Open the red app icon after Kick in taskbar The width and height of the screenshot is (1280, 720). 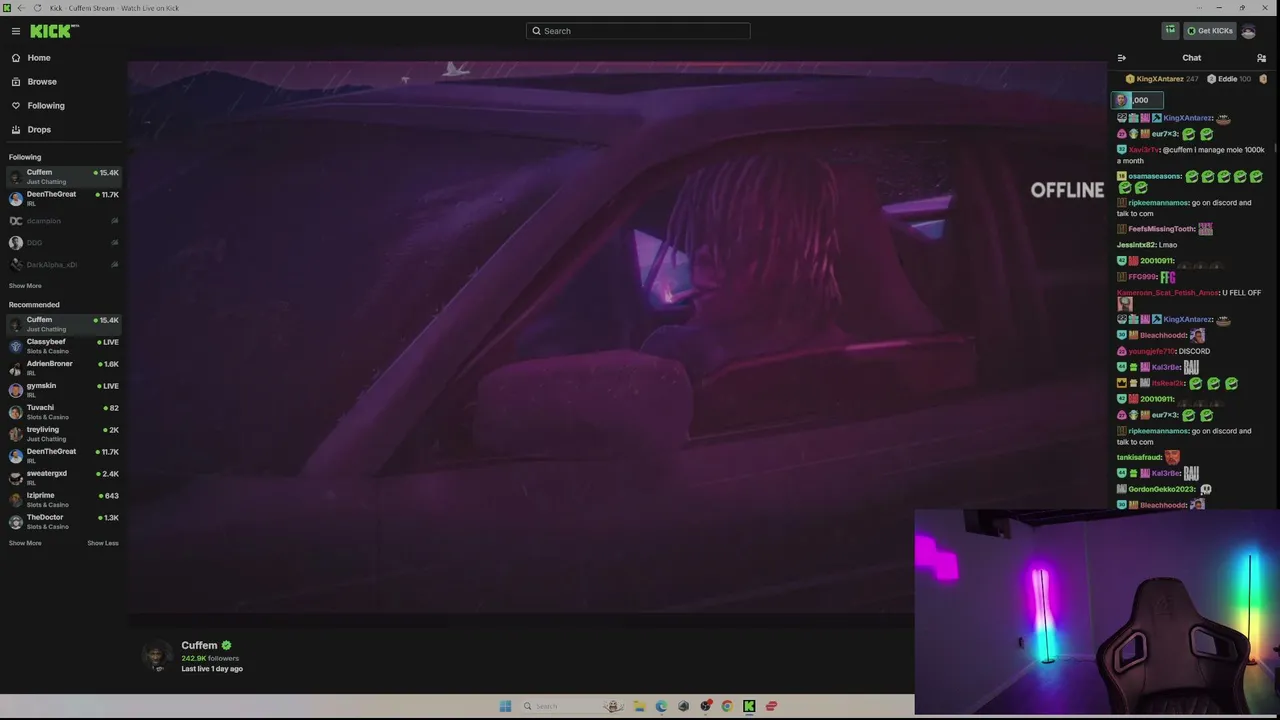tap(771, 706)
